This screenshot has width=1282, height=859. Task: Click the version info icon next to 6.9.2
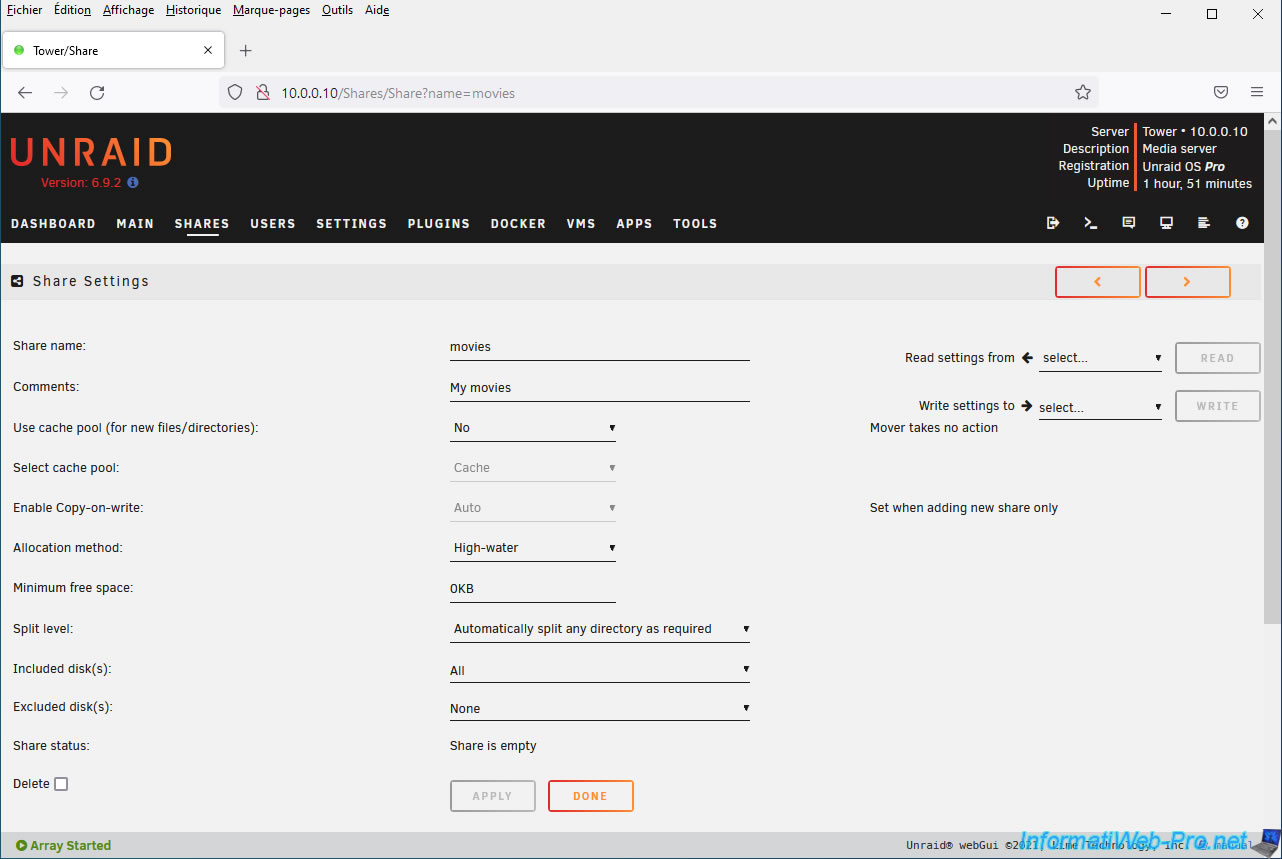pyautogui.click(x=133, y=183)
